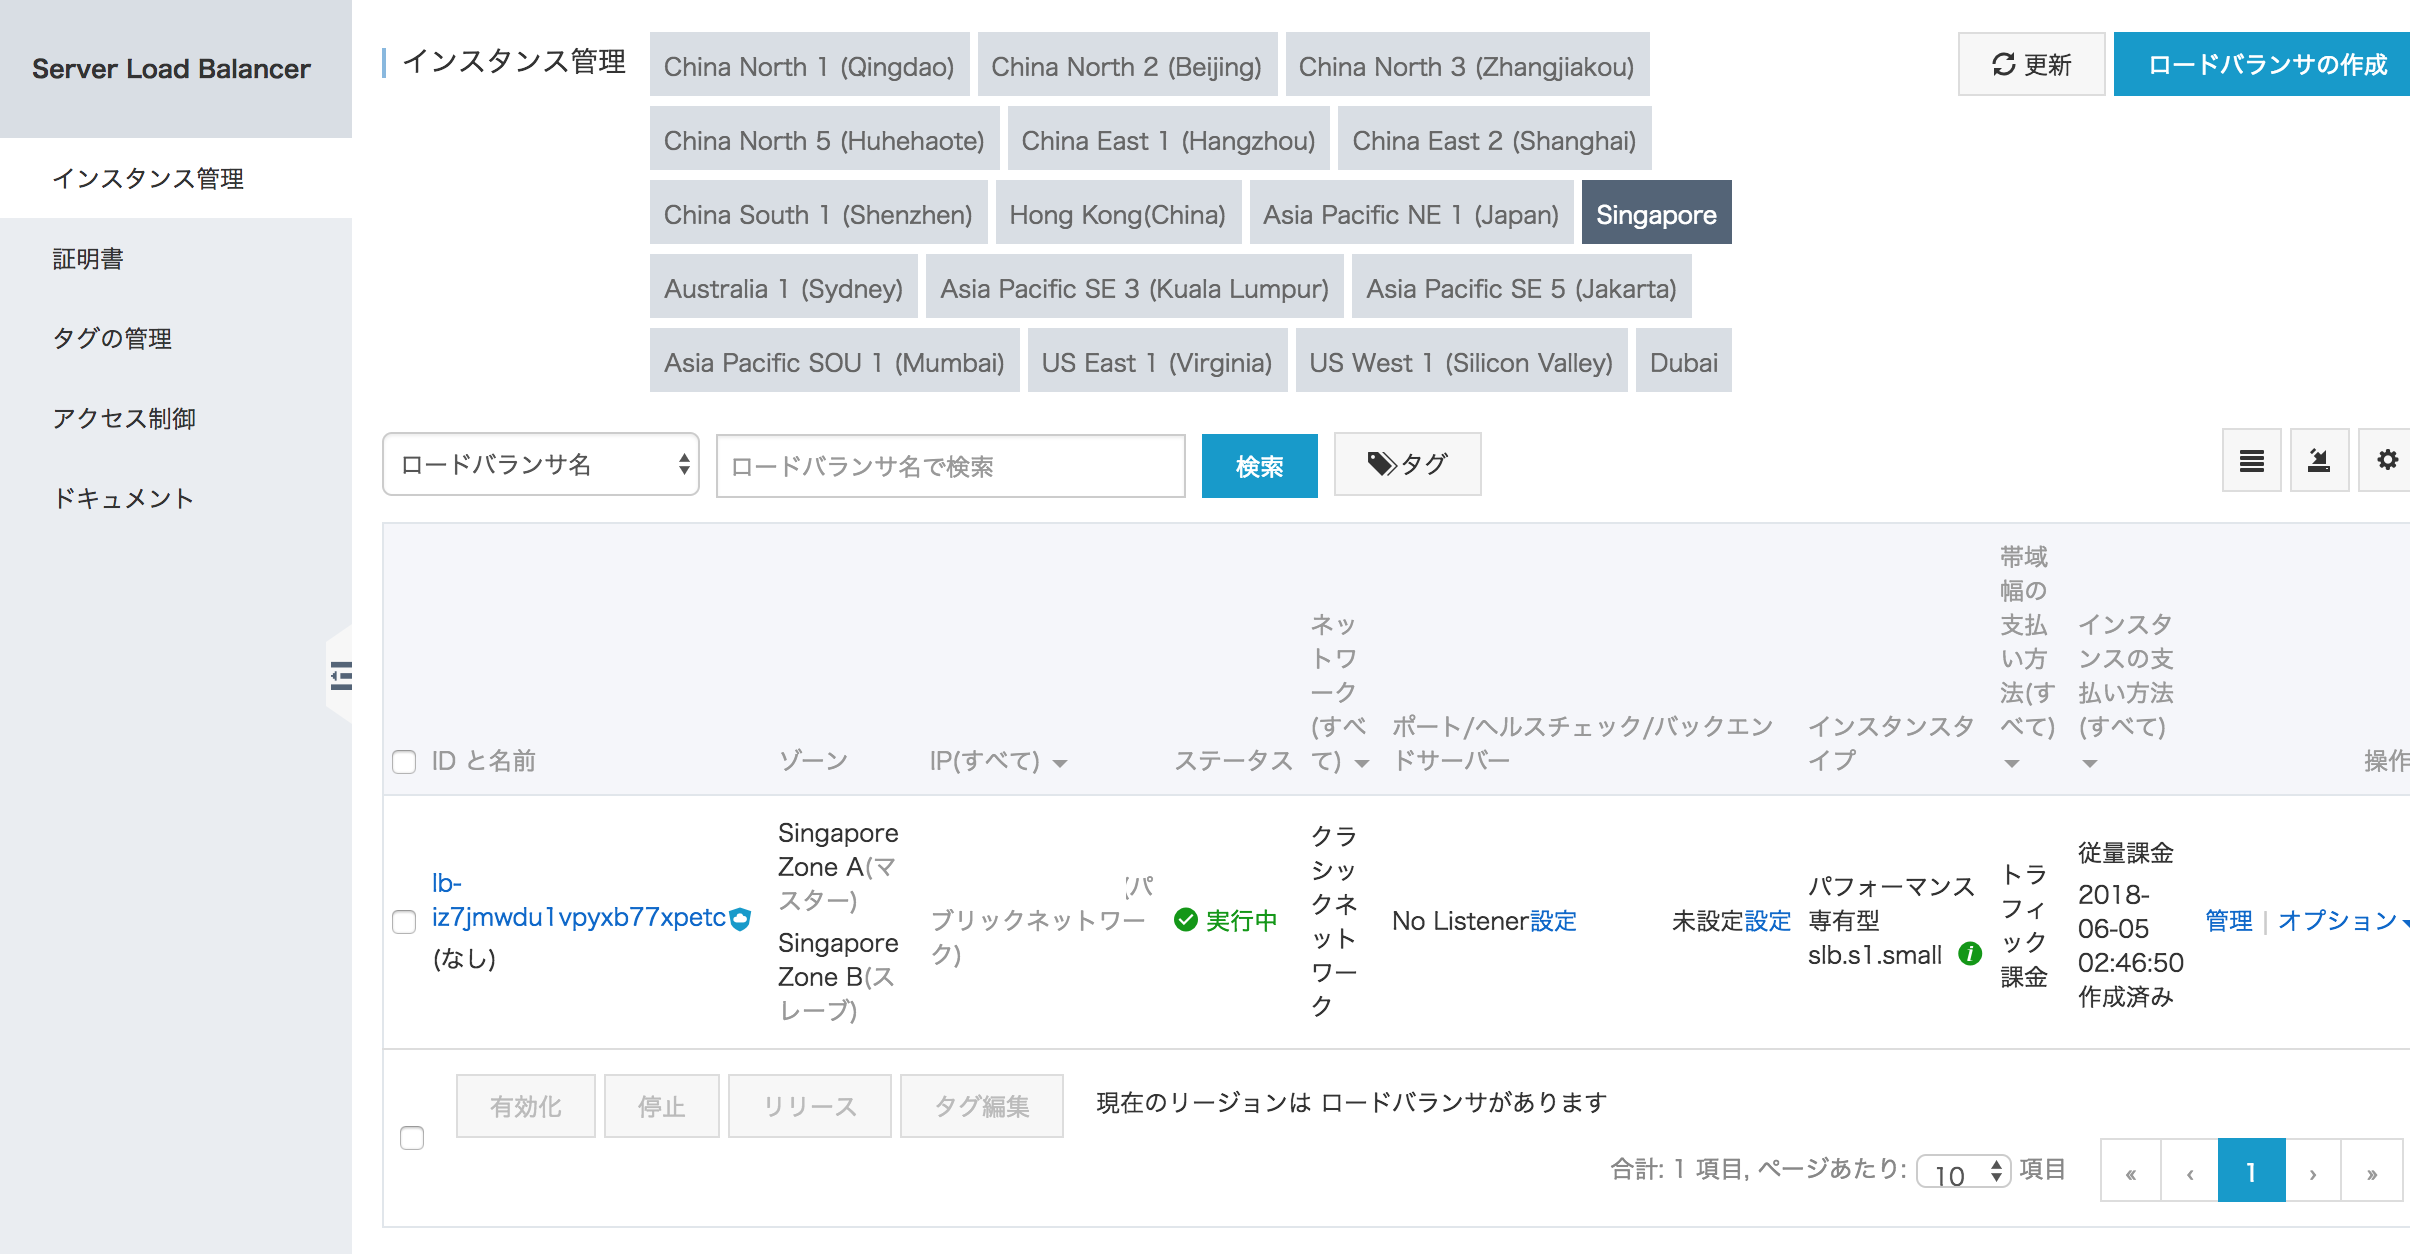This screenshot has width=2410, height=1254.
Task: Switch to China North 5 (Huhehaote) region
Action: point(824,140)
